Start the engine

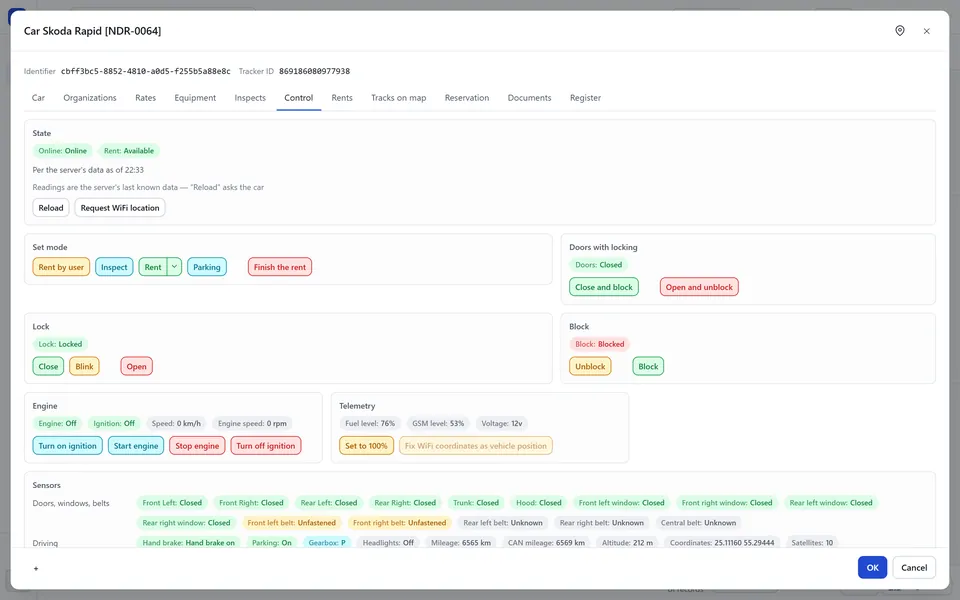(136, 446)
